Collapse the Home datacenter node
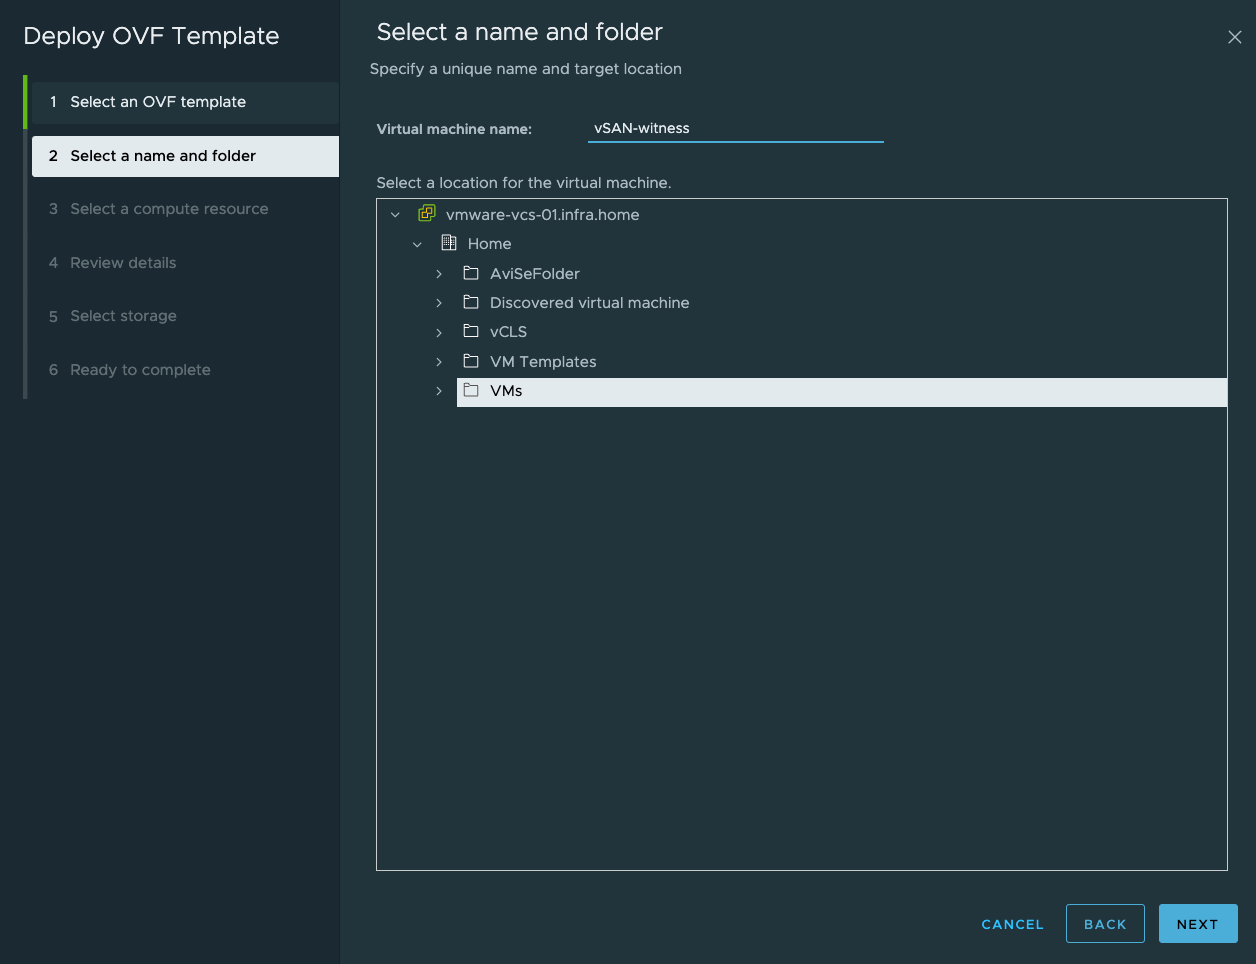Image resolution: width=1256 pixels, height=964 pixels. point(417,244)
